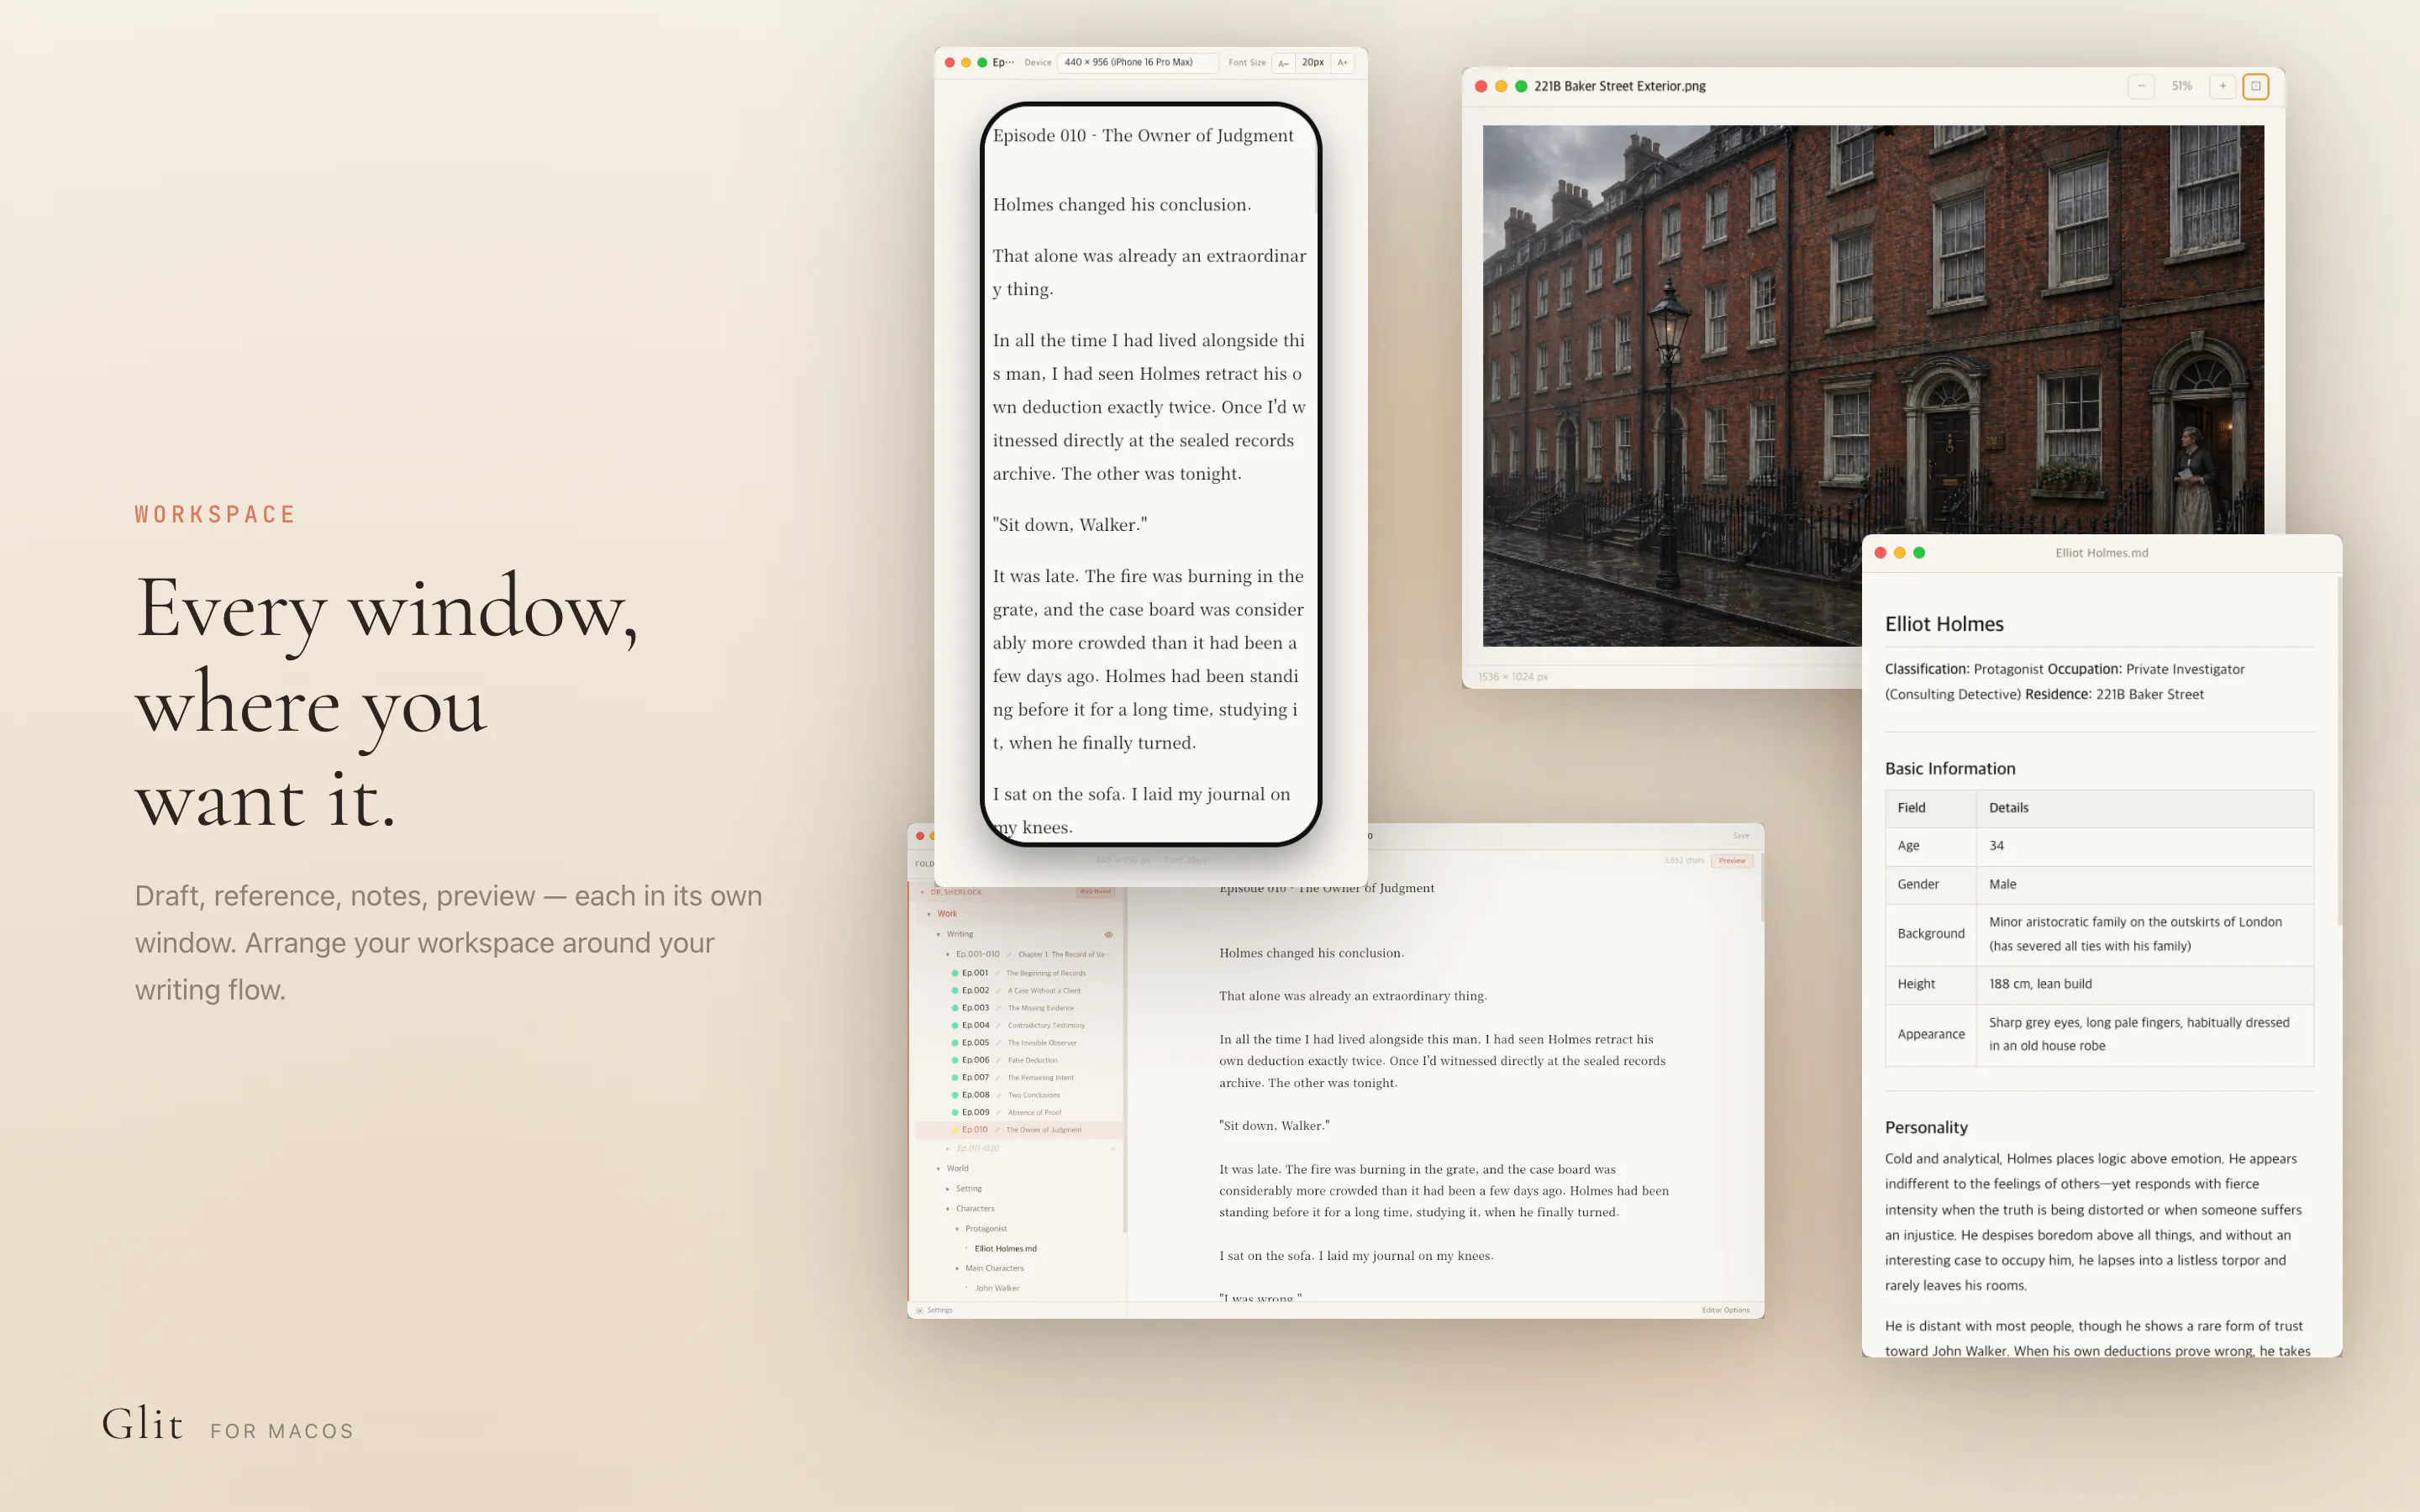Zoom out the Baker Street image viewer

click(2141, 86)
